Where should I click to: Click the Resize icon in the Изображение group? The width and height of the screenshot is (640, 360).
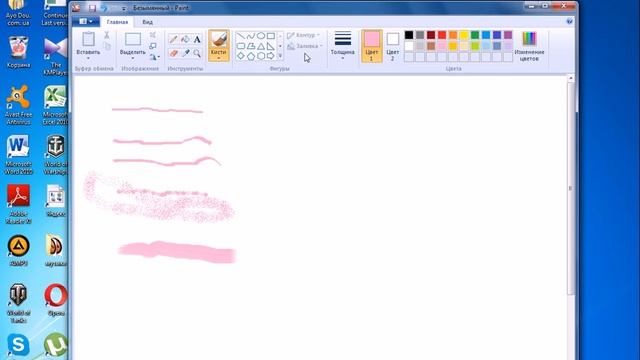click(153, 46)
